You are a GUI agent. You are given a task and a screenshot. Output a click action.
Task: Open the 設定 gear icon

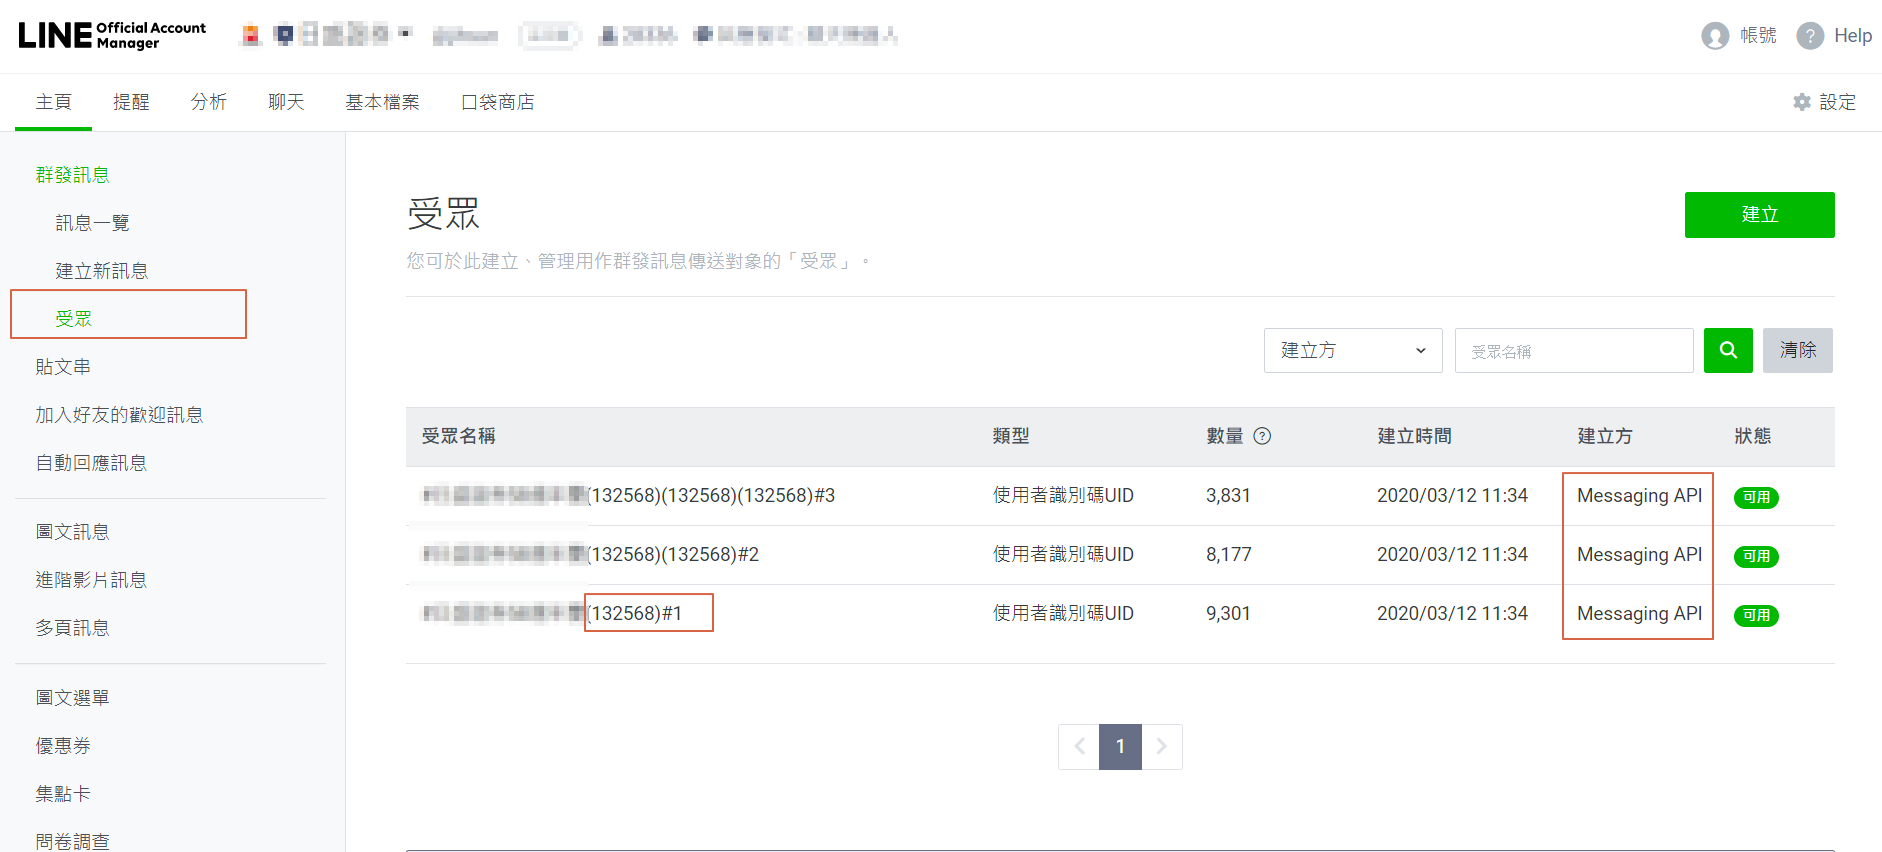1802,102
